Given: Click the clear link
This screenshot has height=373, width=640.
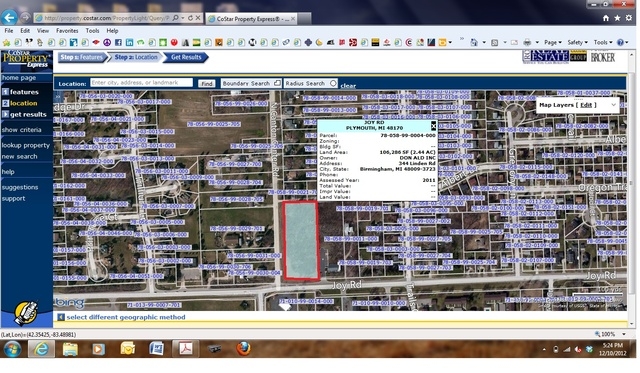Looking at the screenshot, I should coord(348,86).
